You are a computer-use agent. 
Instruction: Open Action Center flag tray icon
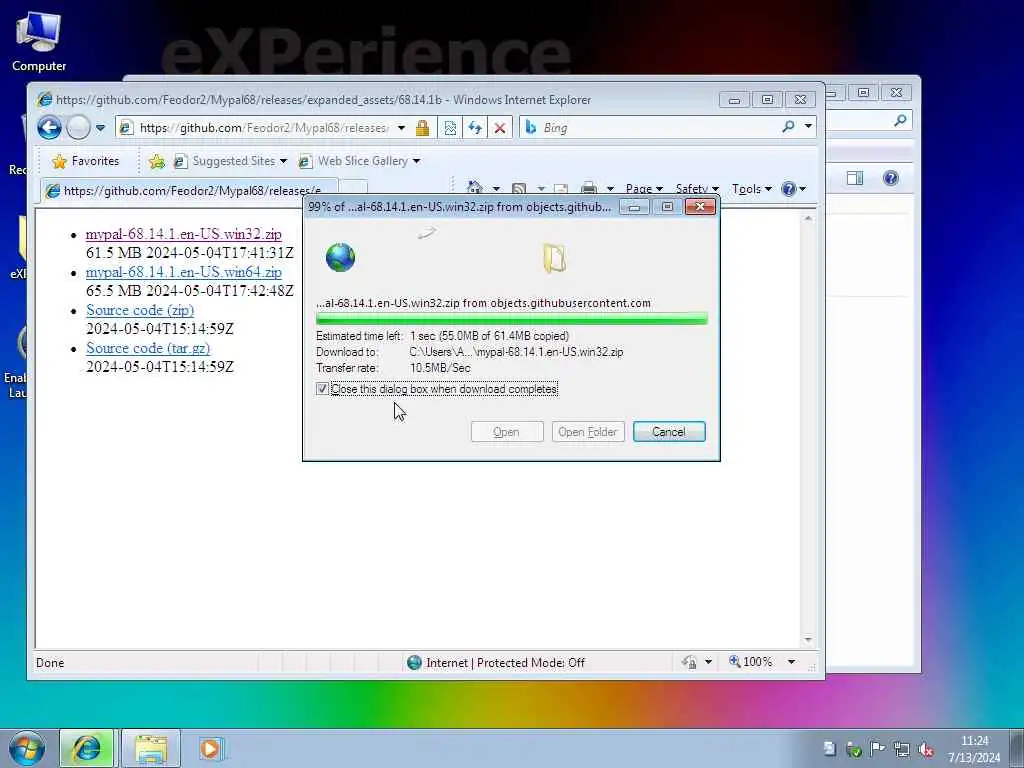tap(877, 749)
